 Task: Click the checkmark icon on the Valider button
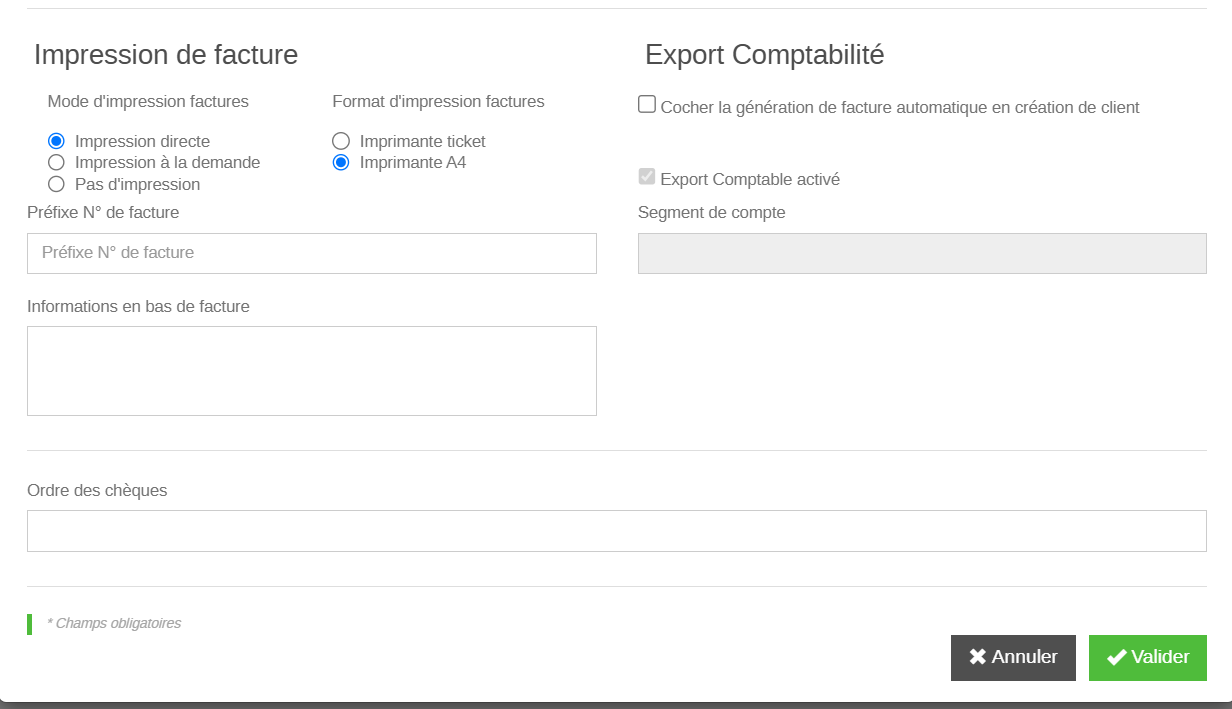1116,657
